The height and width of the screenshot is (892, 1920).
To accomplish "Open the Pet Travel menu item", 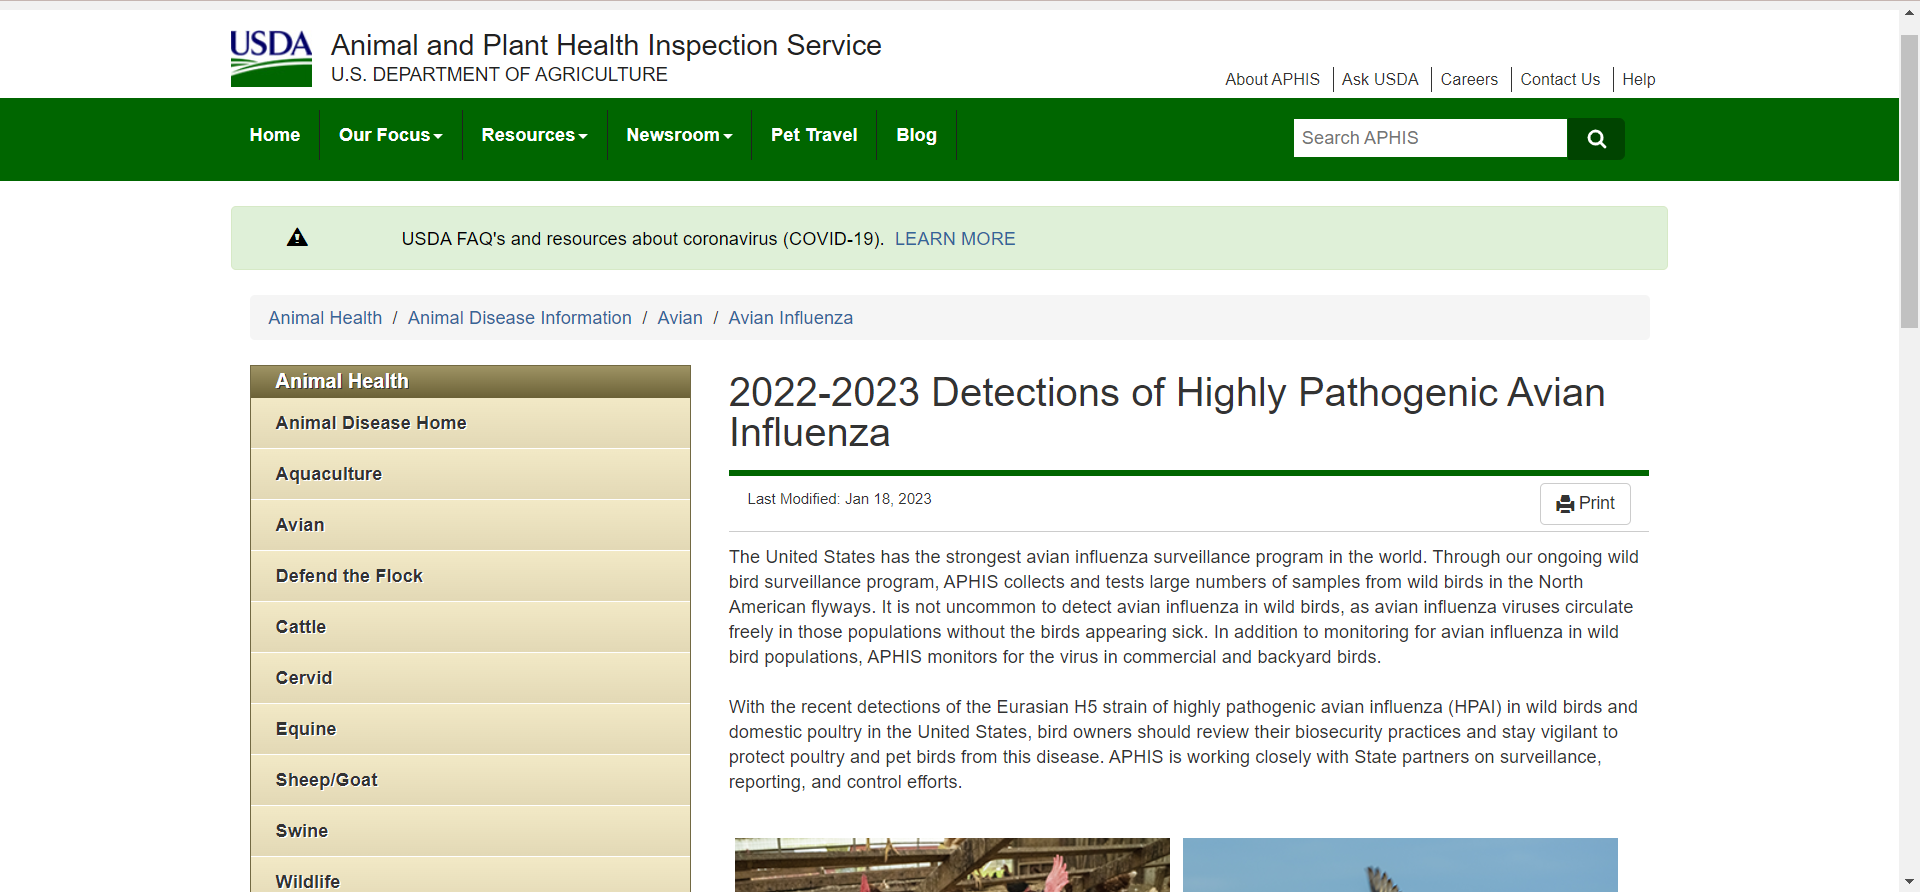I will [814, 135].
